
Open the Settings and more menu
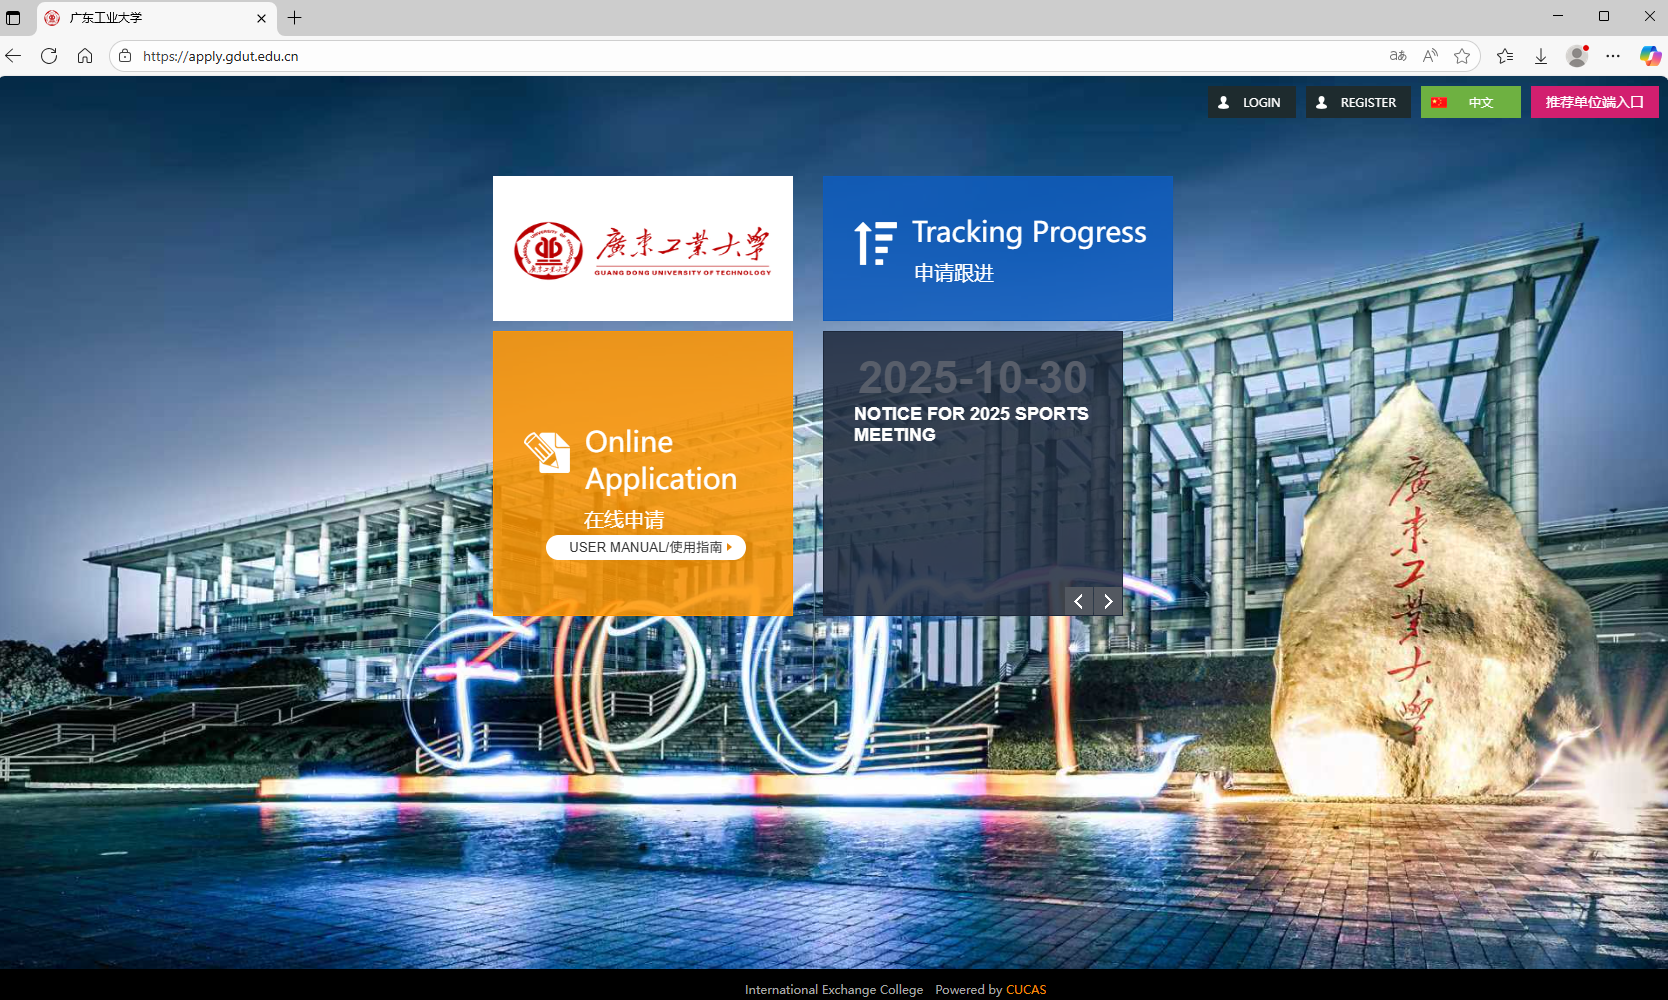1613,56
